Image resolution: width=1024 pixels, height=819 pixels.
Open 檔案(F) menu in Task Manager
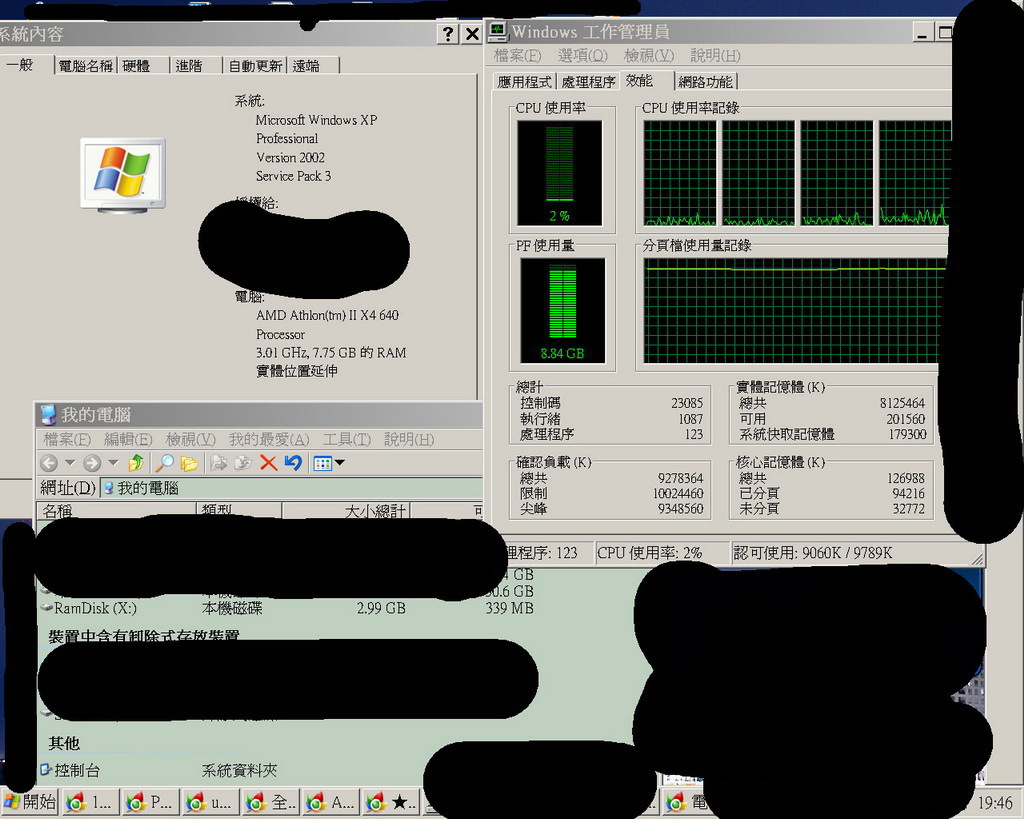[x=518, y=56]
